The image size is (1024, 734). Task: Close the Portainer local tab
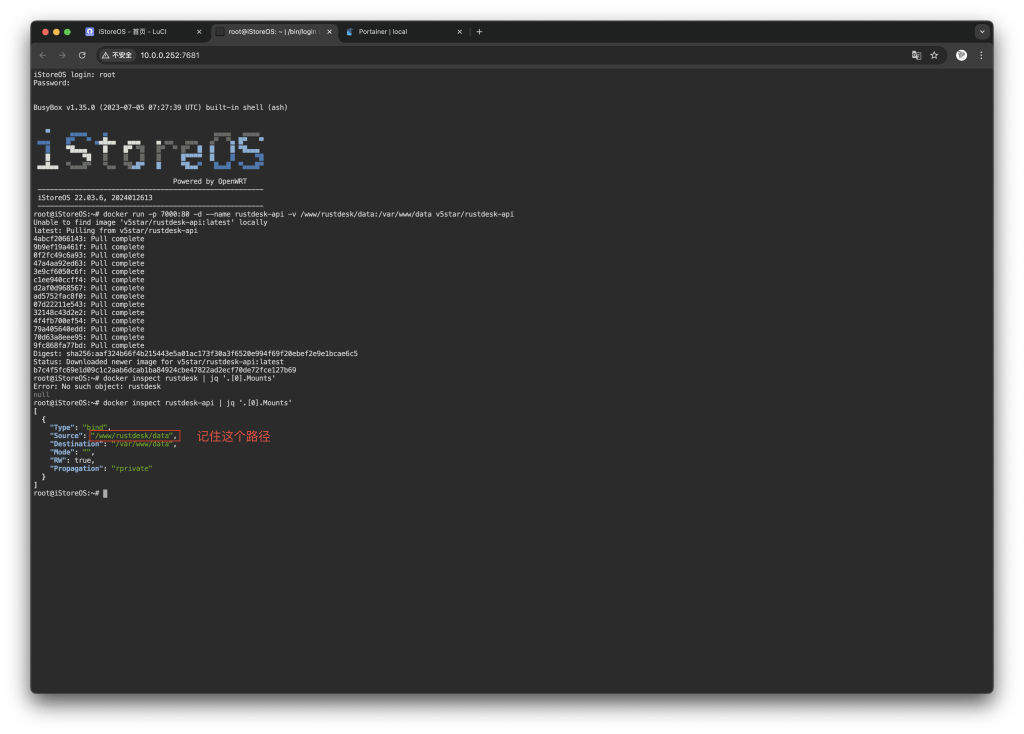[x=460, y=32]
